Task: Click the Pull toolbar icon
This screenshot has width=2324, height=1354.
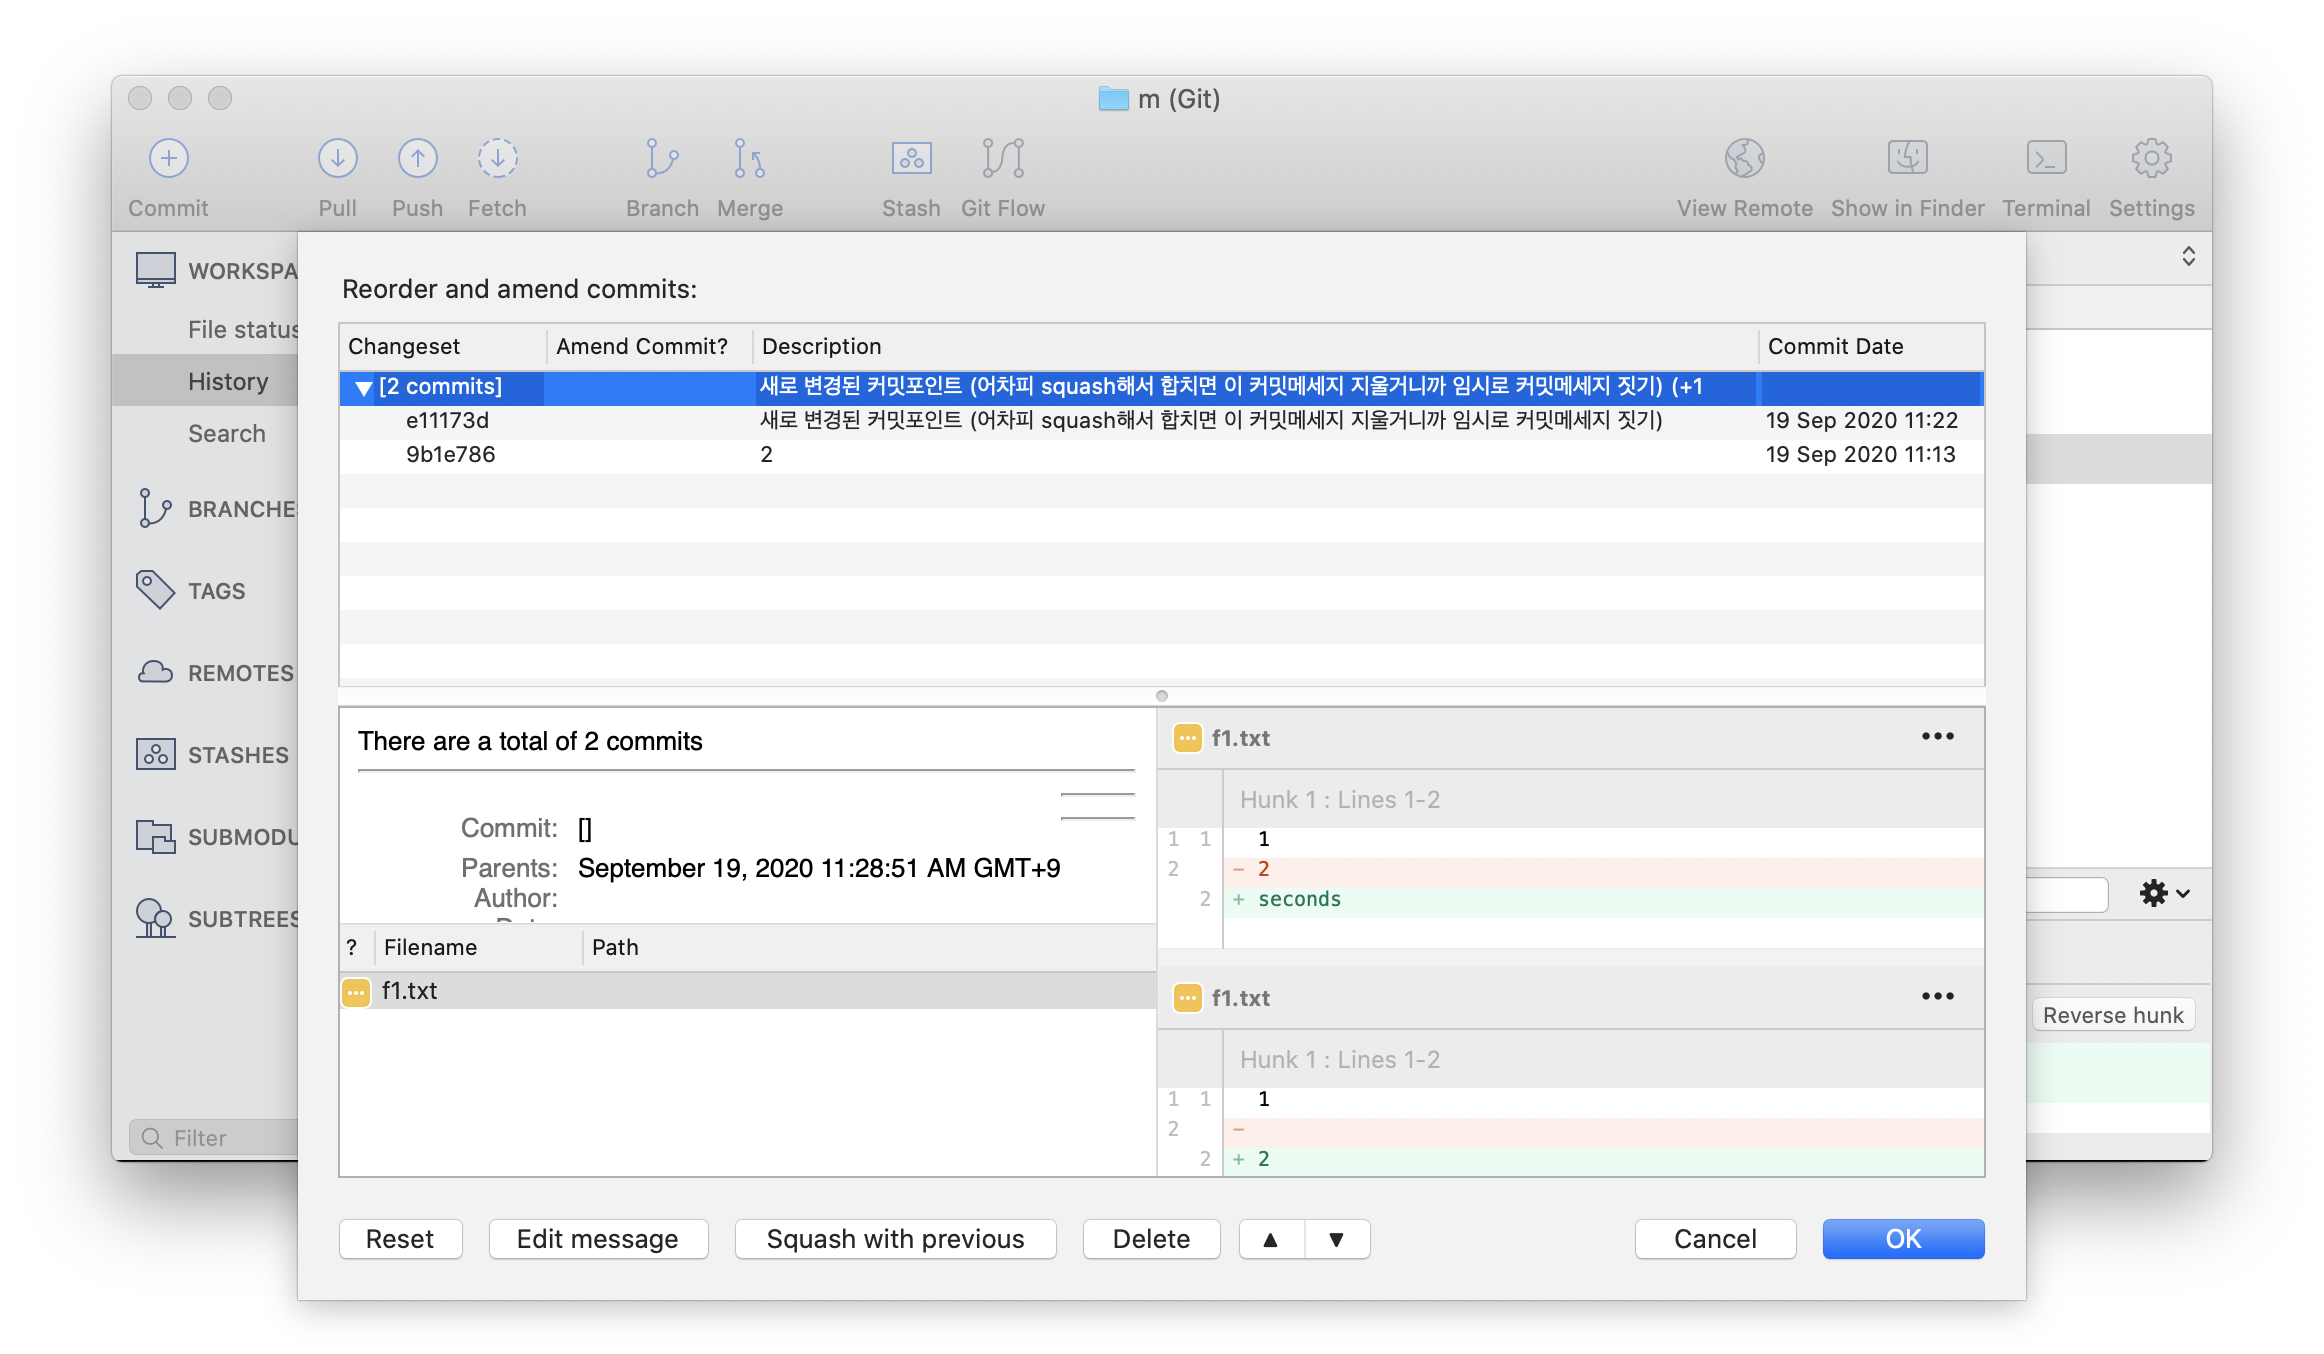Action: [337, 158]
